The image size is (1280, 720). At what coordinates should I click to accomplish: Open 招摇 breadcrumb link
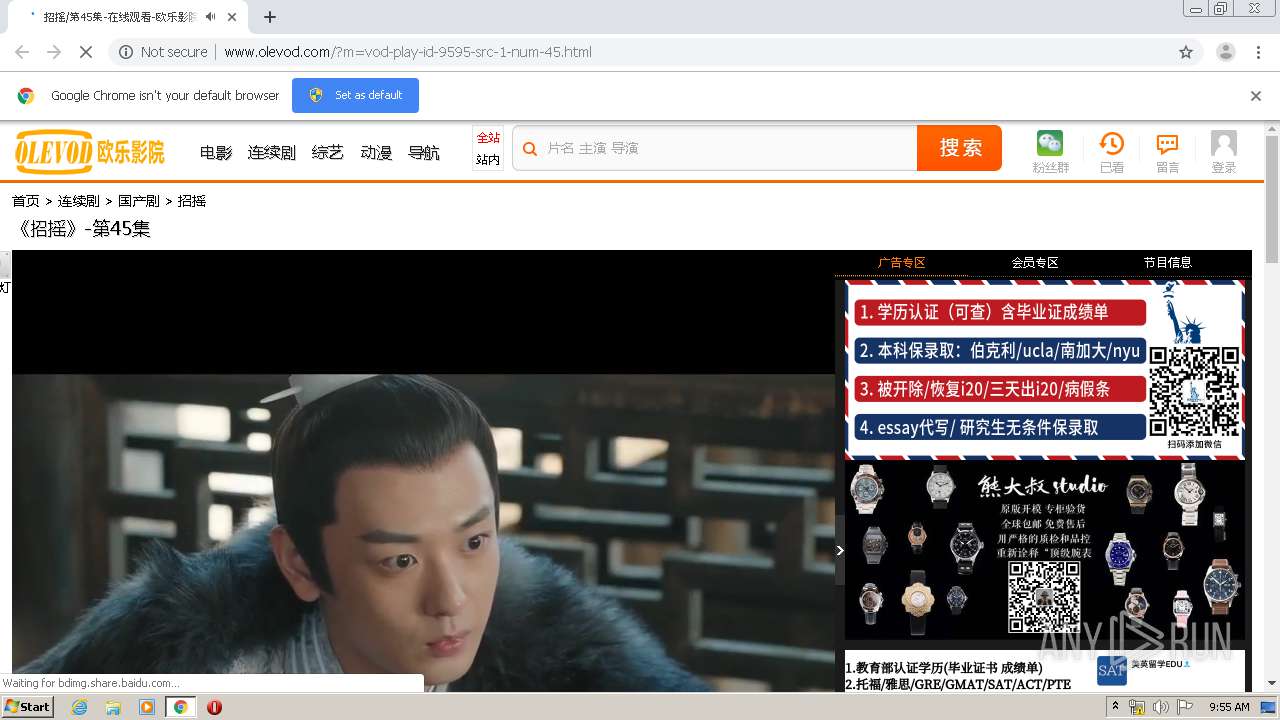(x=192, y=201)
